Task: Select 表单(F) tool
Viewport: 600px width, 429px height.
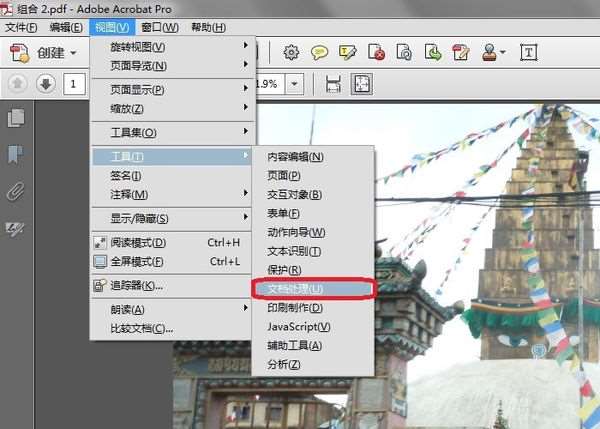Action: click(x=313, y=213)
